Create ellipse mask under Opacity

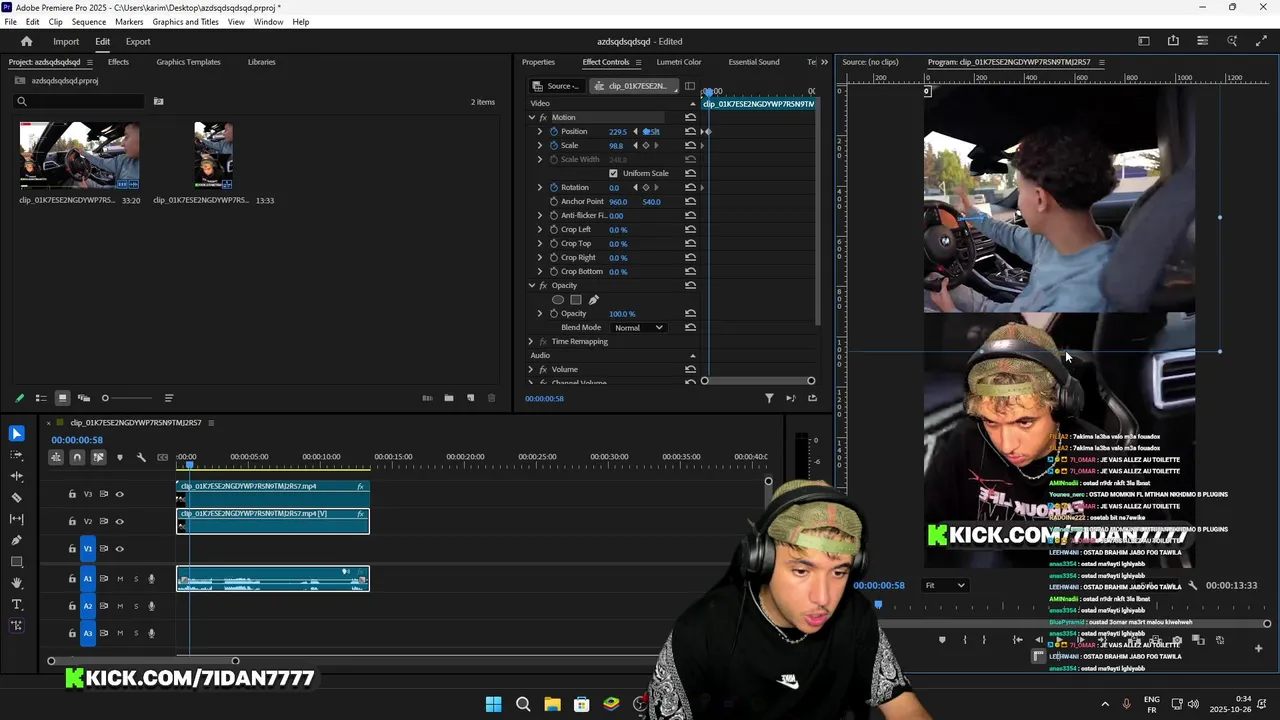click(558, 300)
